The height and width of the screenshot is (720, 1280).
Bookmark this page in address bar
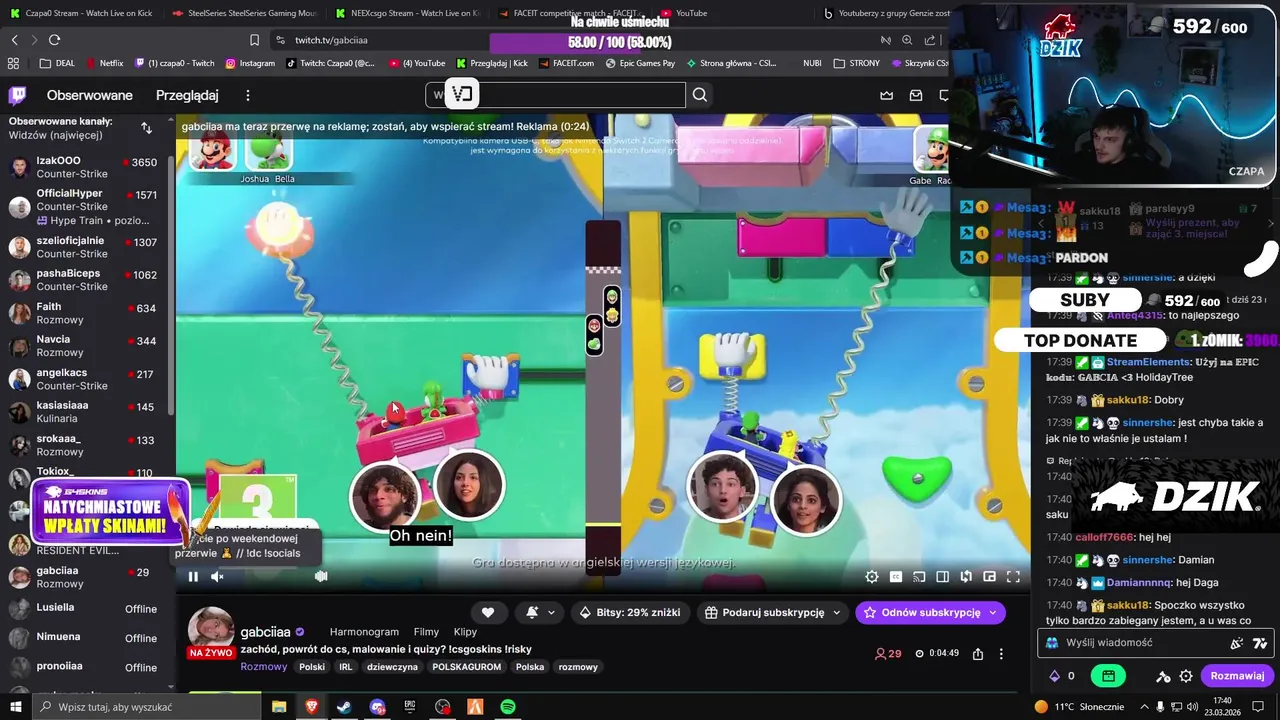(254, 40)
